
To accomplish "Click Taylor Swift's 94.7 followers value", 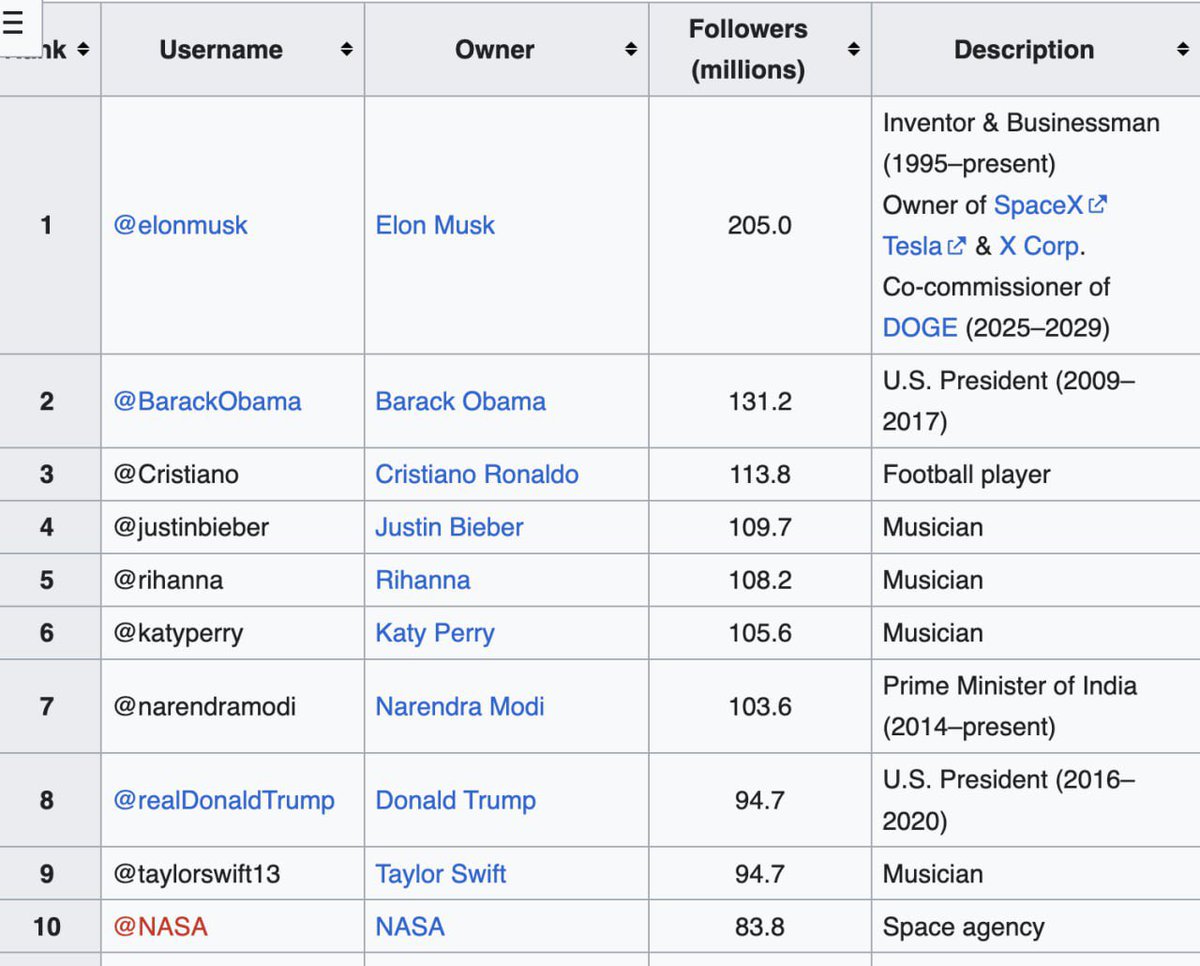I will 759,873.
